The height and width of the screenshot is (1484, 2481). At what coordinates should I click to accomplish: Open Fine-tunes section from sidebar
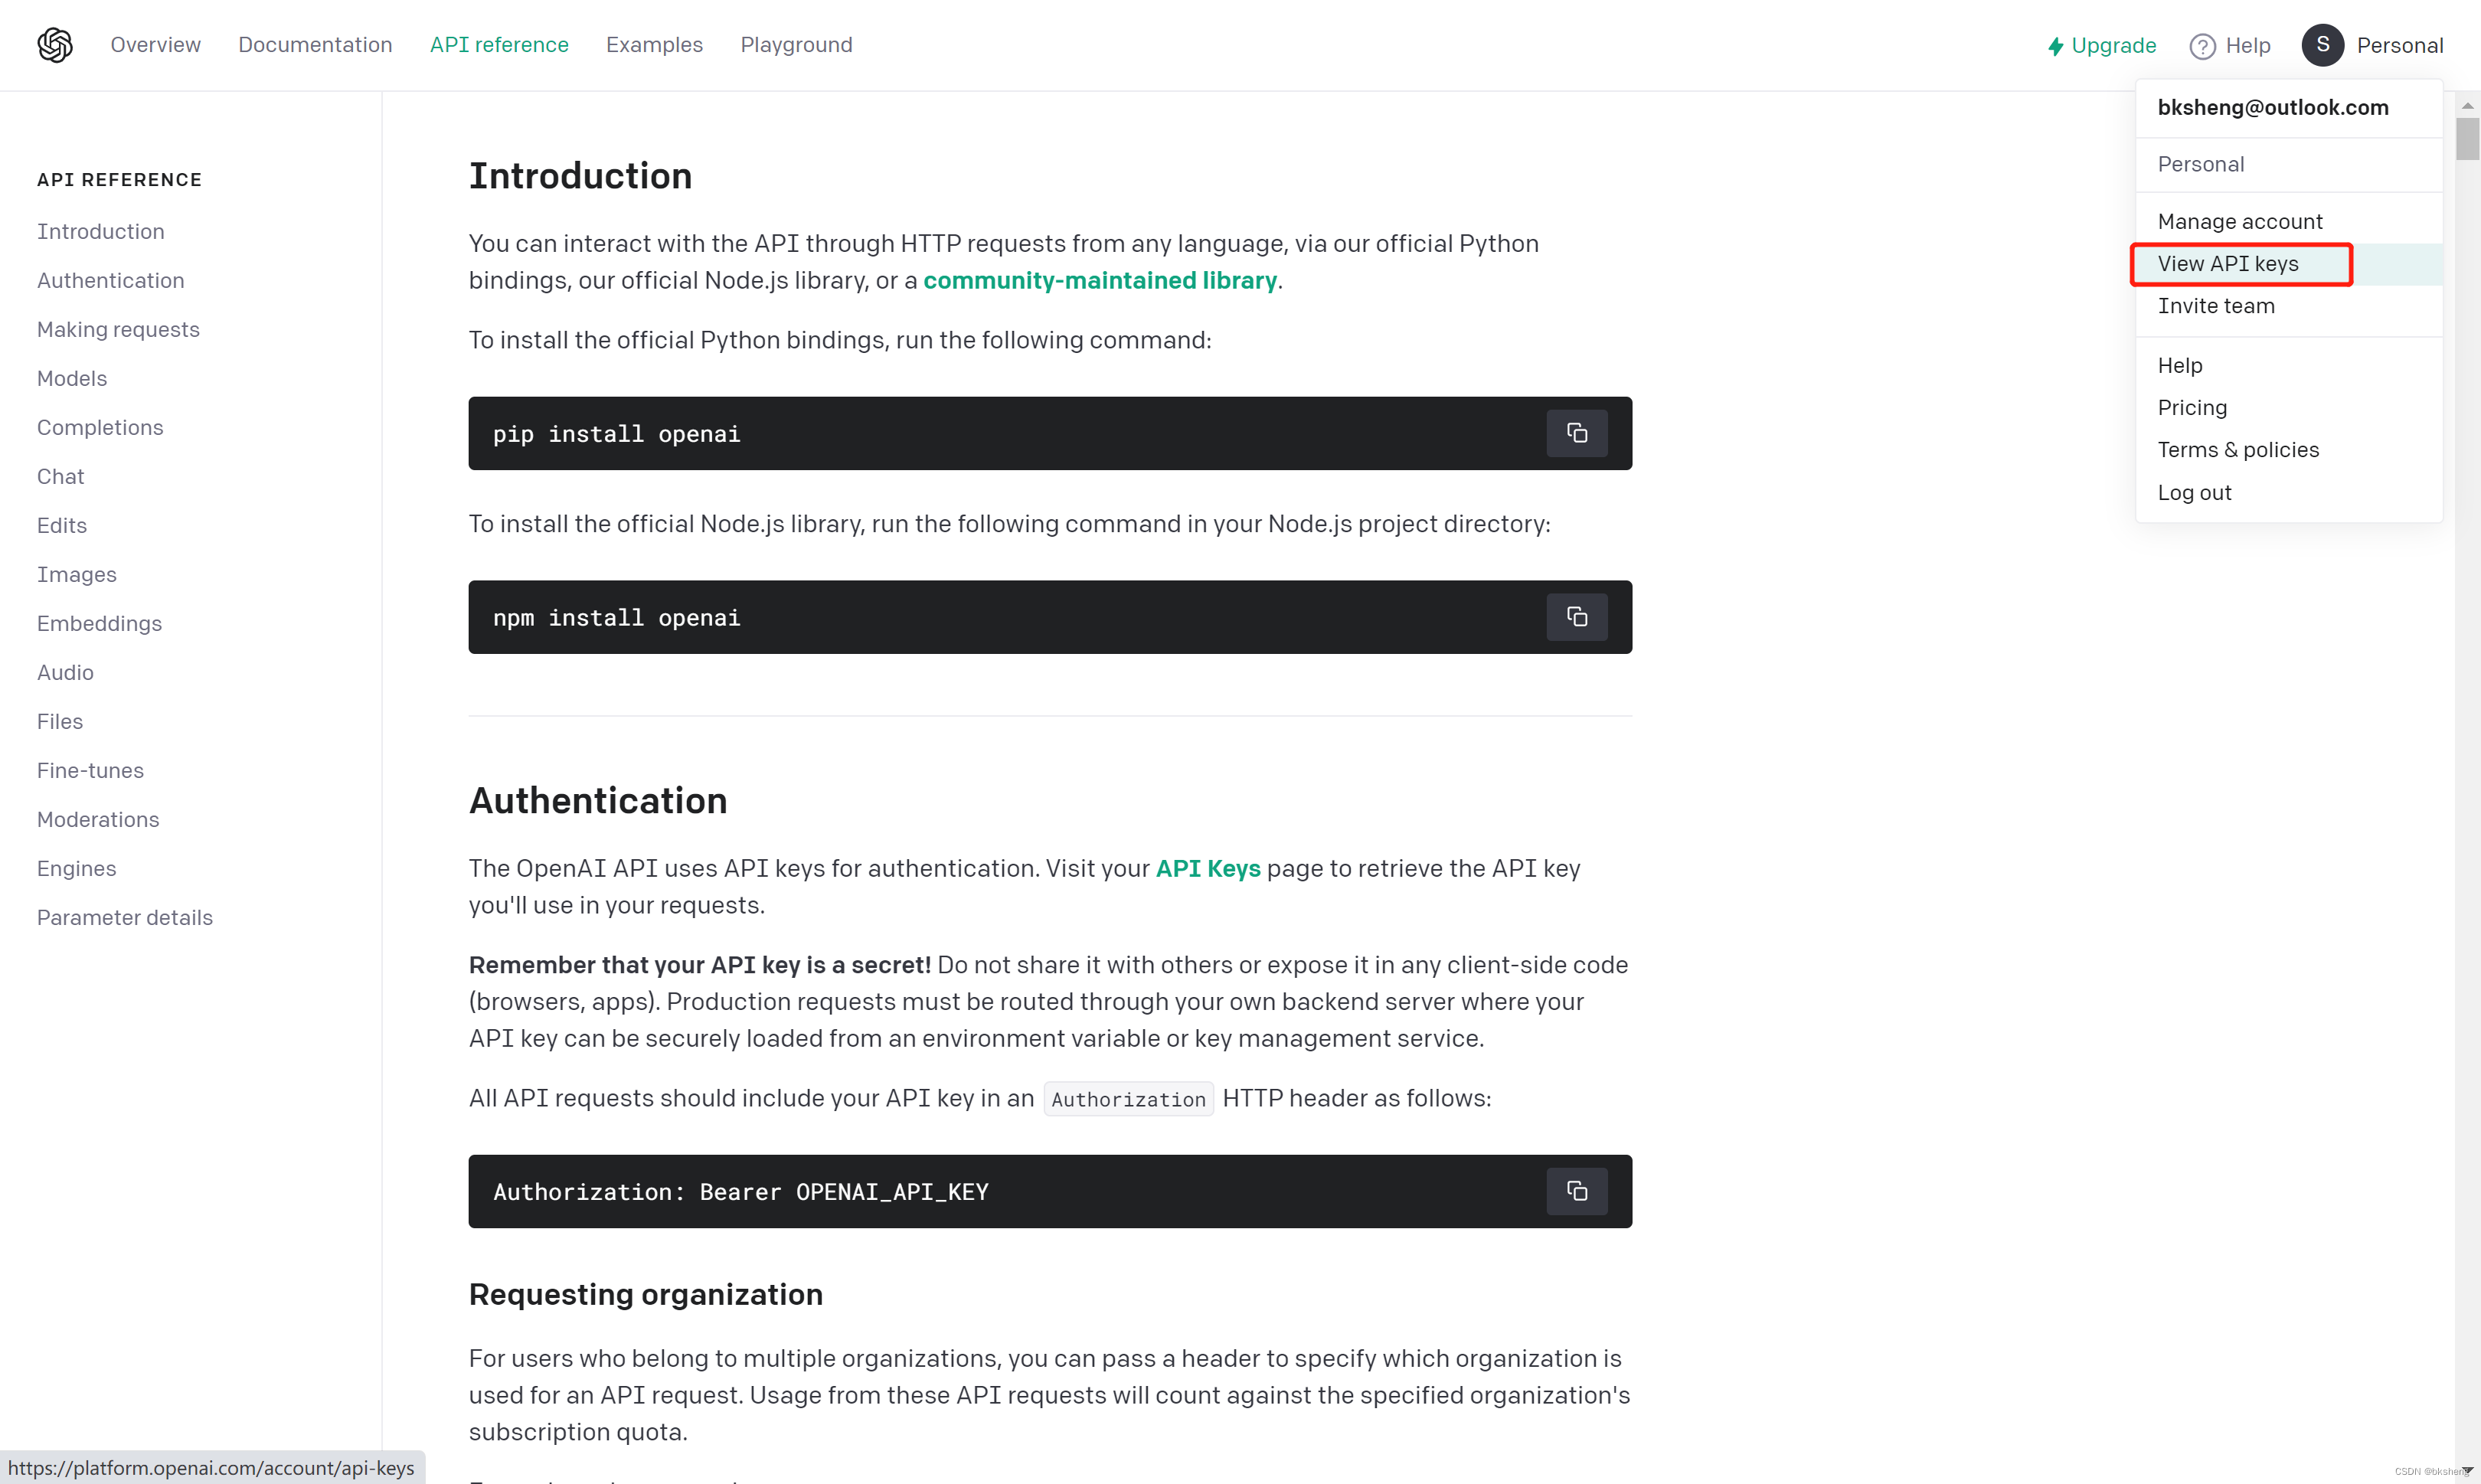point(90,770)
